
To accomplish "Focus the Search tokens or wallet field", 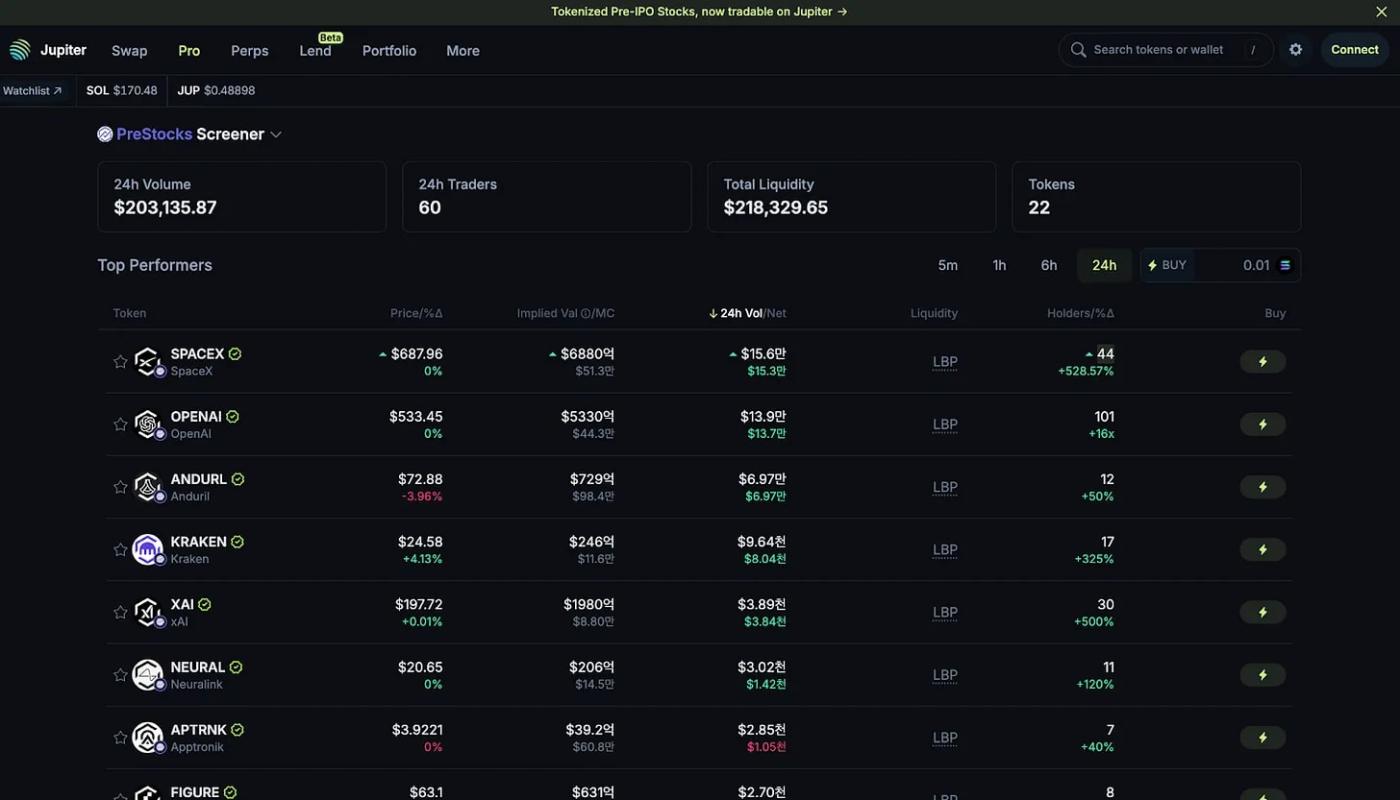I will click(x=1166, y=50).
